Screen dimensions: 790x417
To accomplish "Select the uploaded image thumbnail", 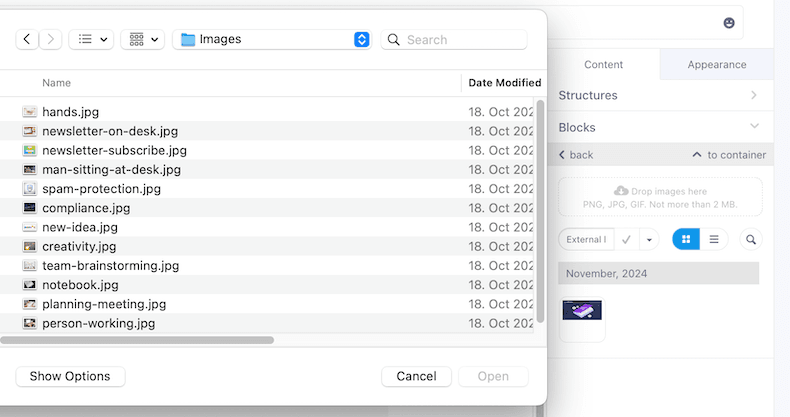I will click(x=582, y=319).
